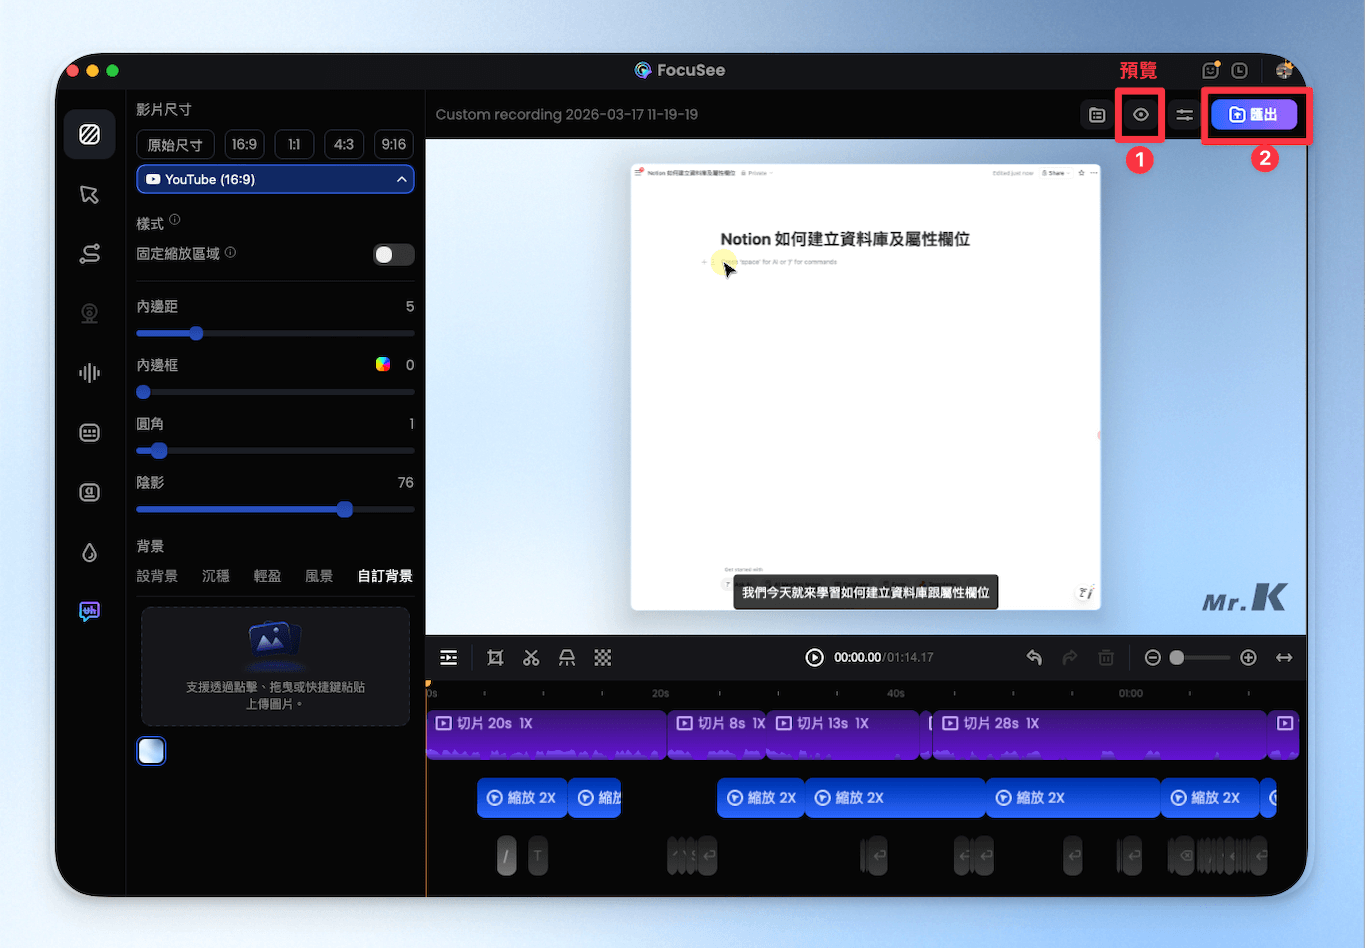Switch to the 自訂背景 tab
The image size is (1365, 948).
pos(385,576)
